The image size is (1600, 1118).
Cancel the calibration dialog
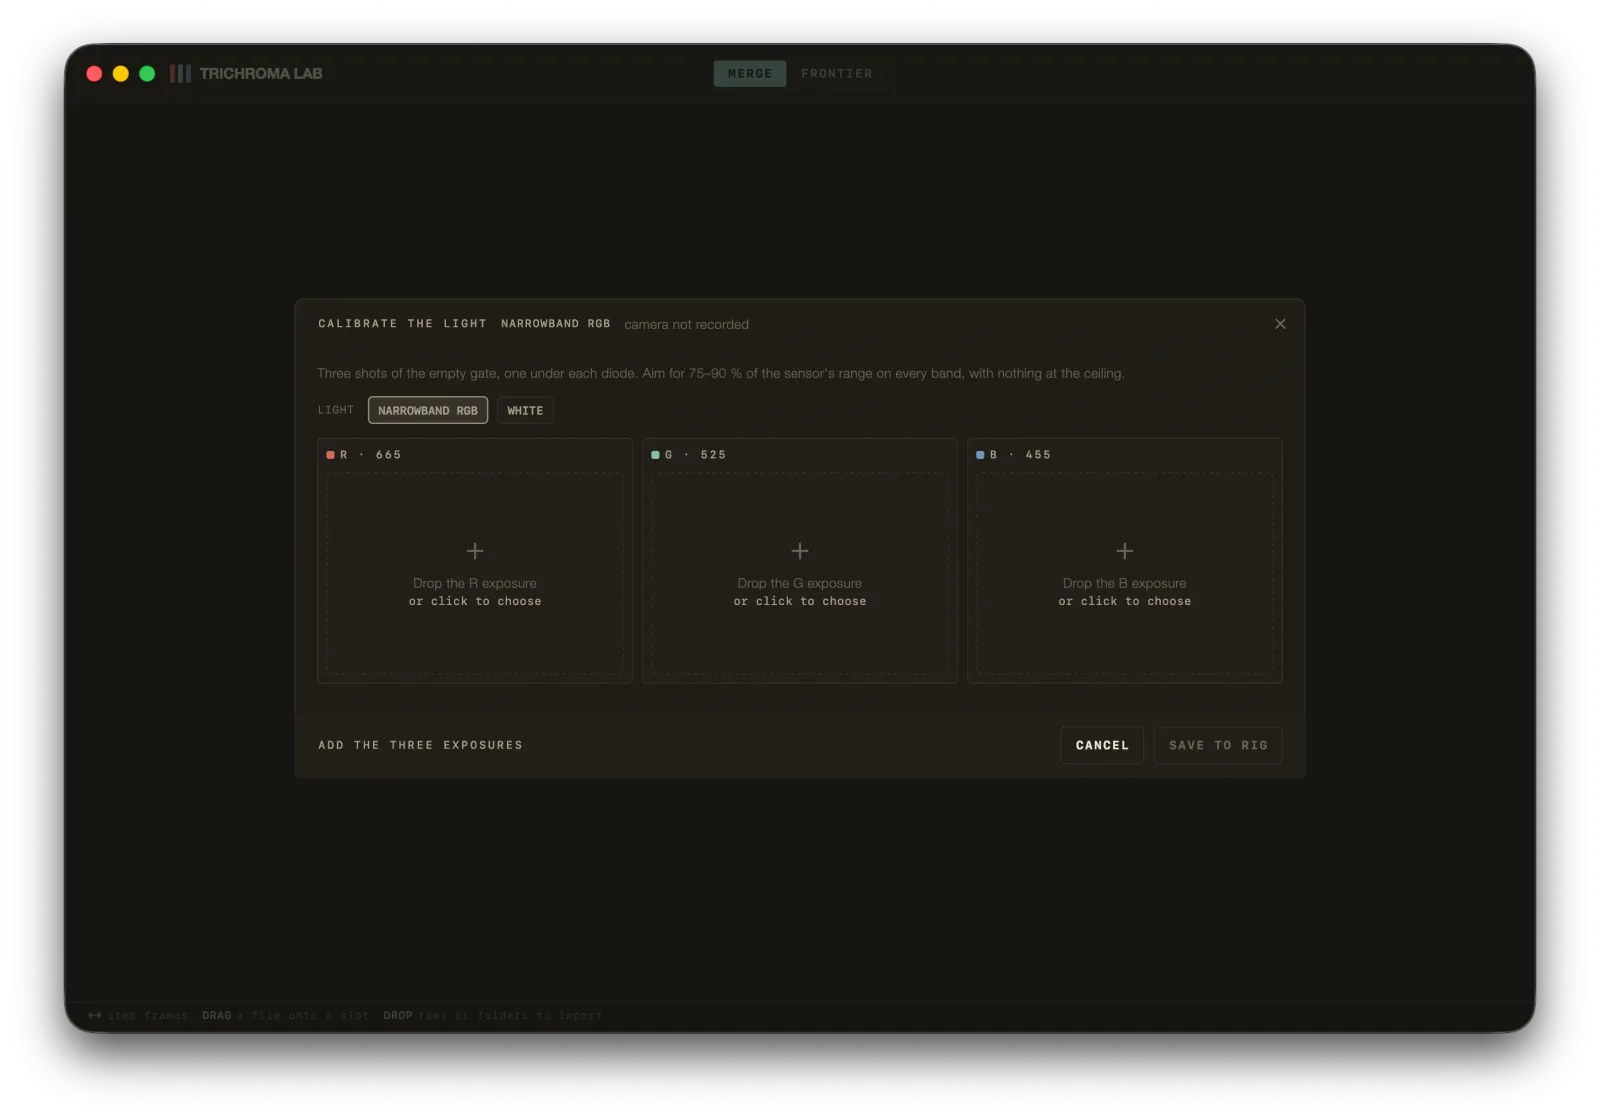pos(1102,745)
